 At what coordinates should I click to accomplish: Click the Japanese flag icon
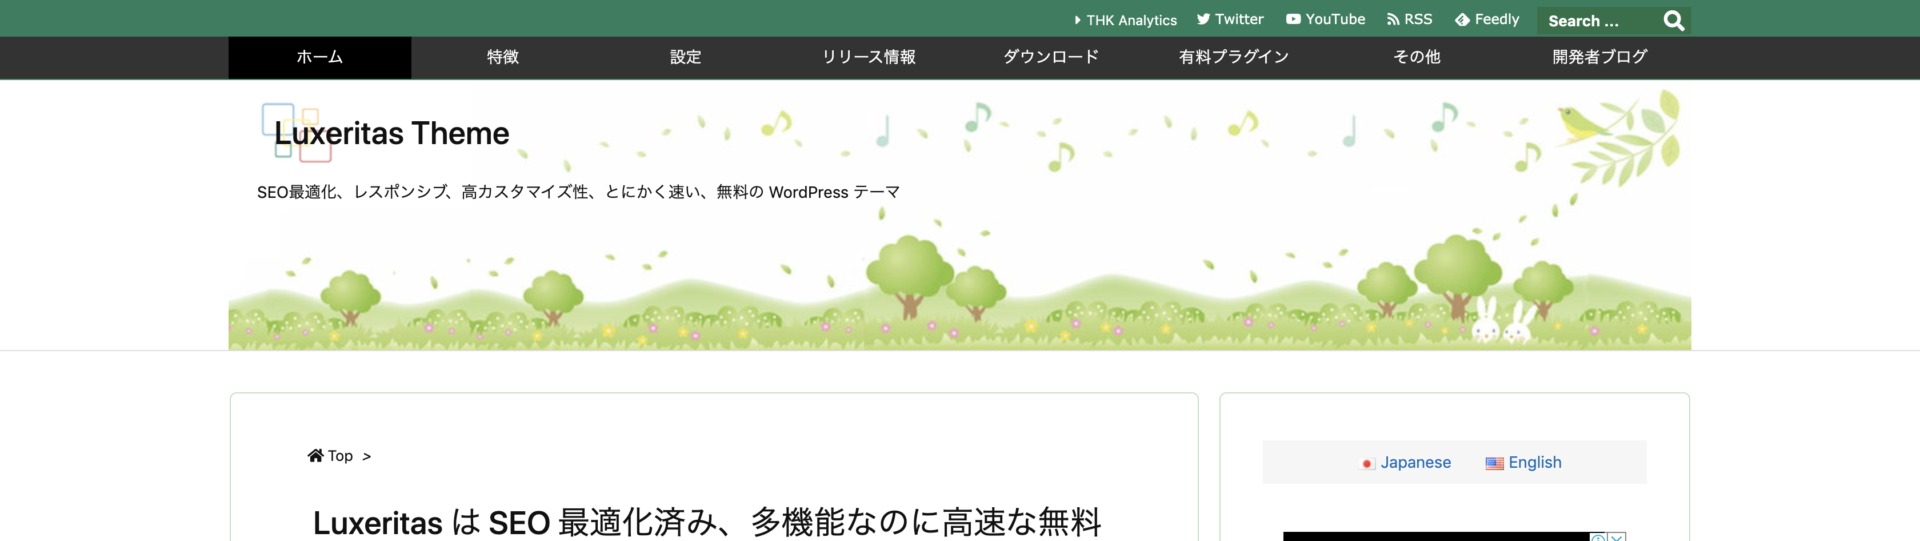tap(1367, 463)
